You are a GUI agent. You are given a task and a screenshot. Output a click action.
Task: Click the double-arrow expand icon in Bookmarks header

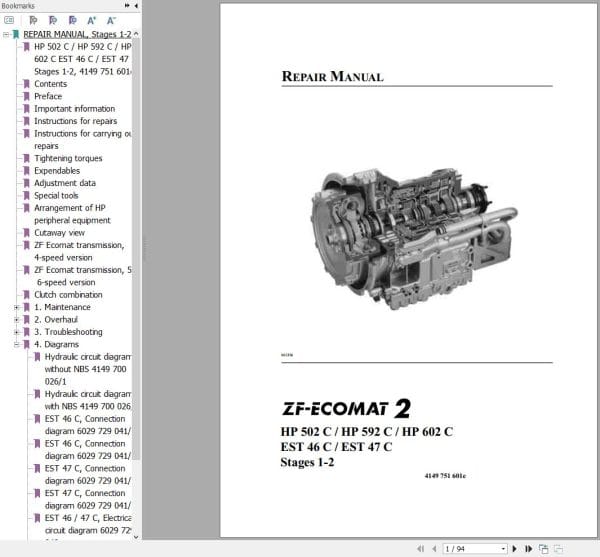(x=127, y=5)
